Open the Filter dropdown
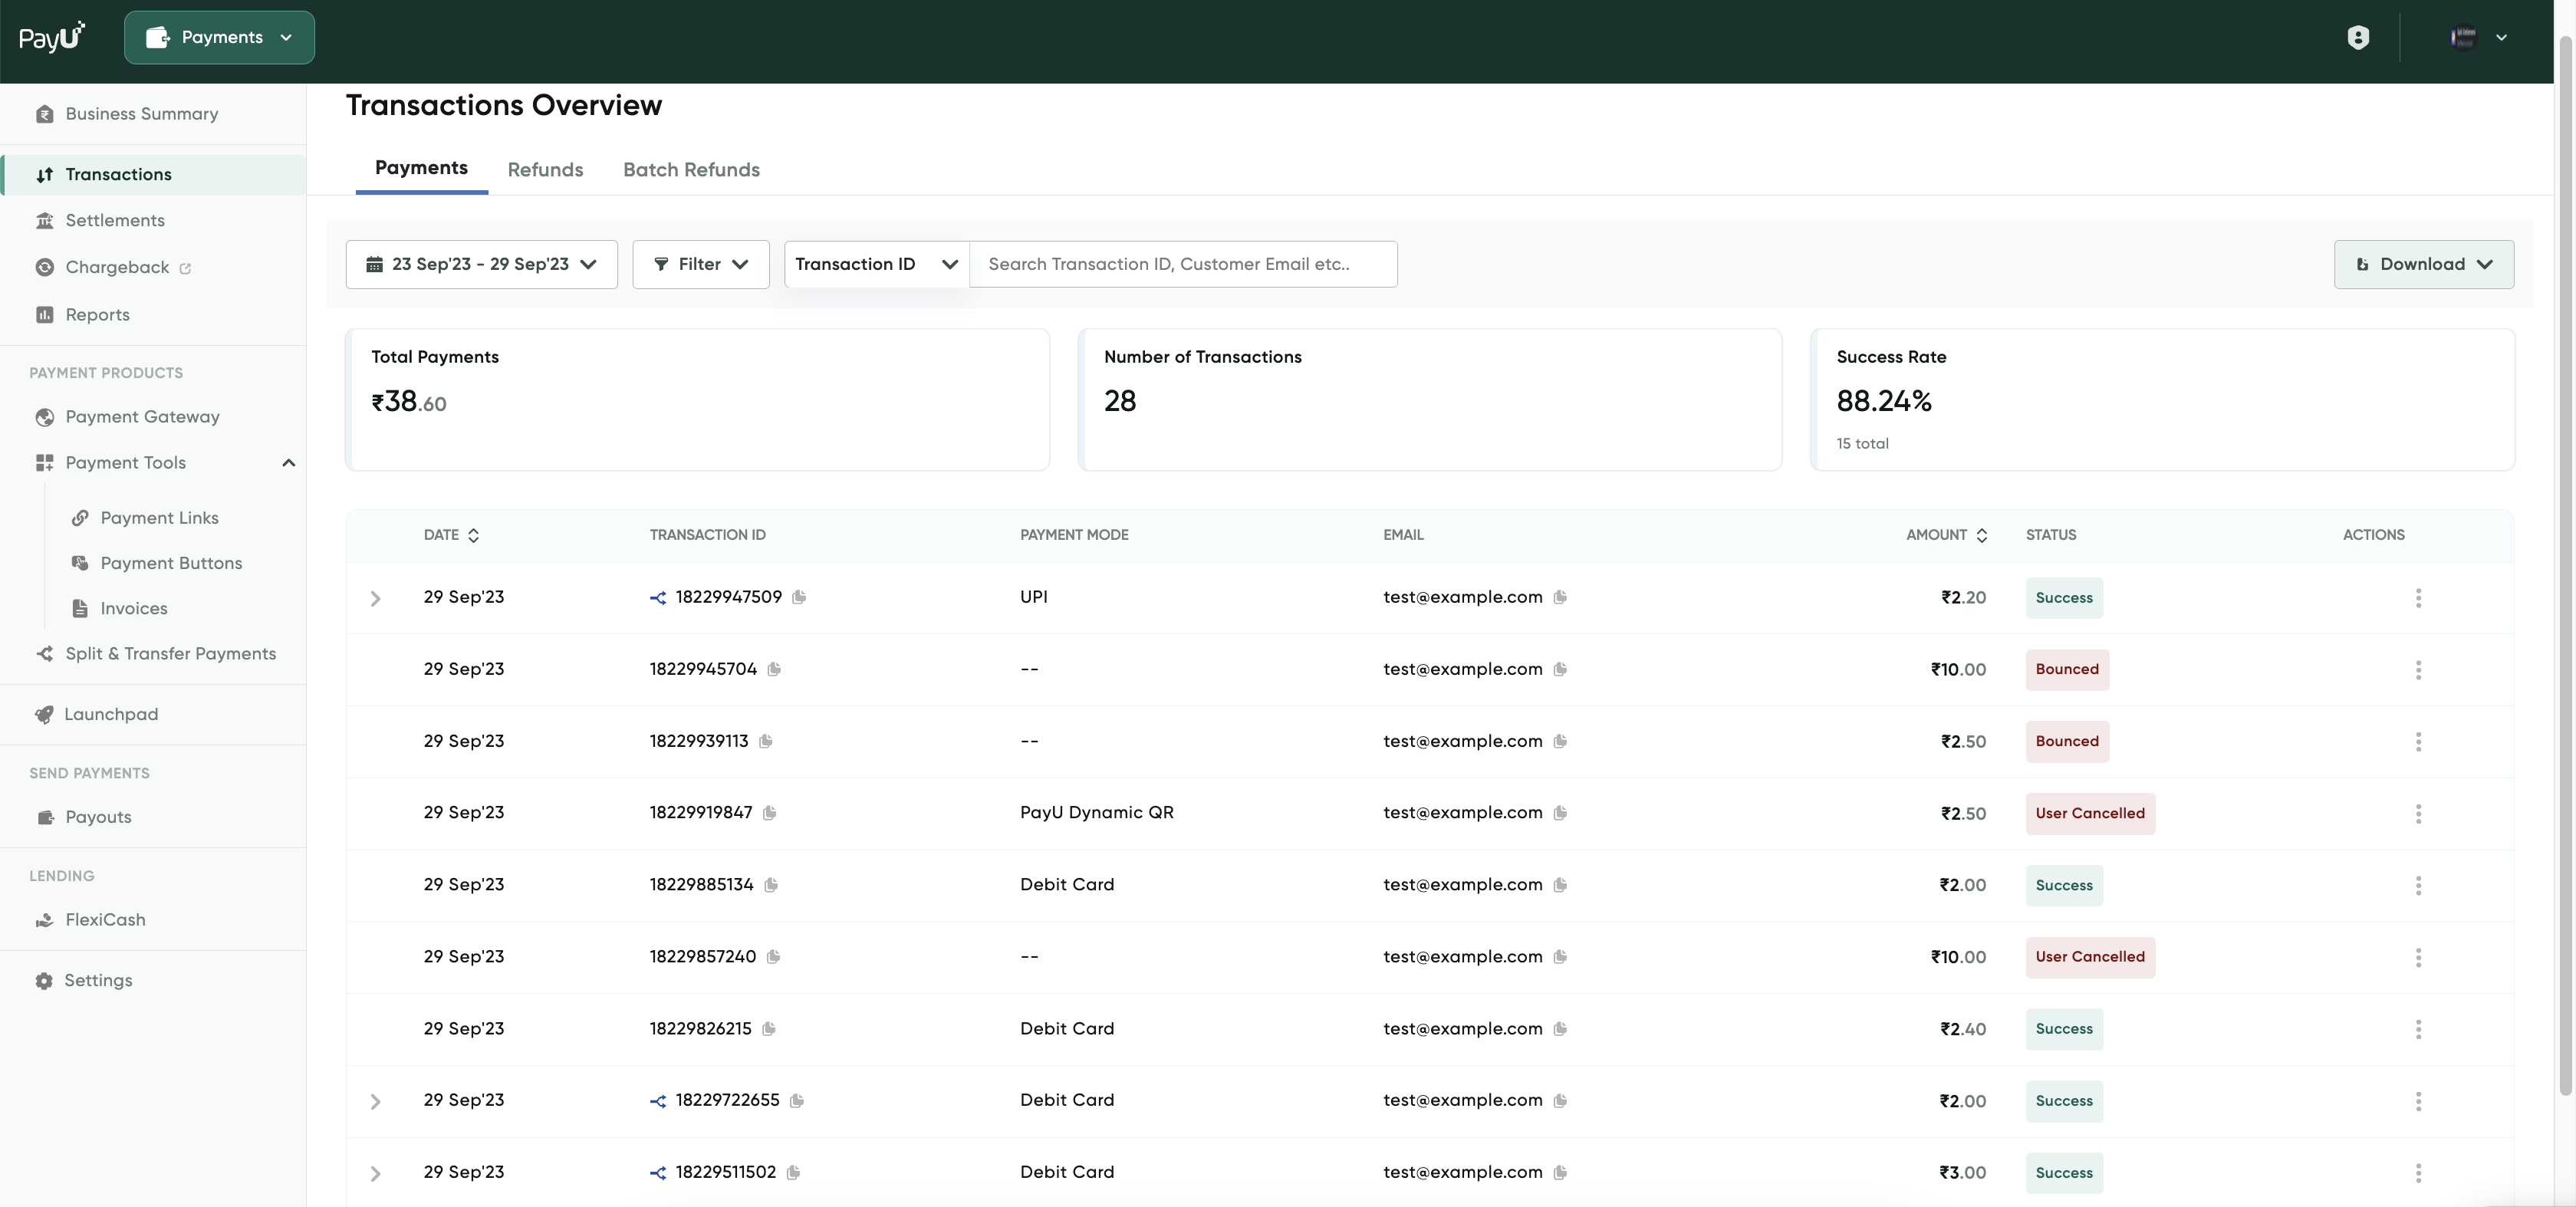Image resolution: width=2576 pixels, height=1207 pixels. [x=700, y=264]
